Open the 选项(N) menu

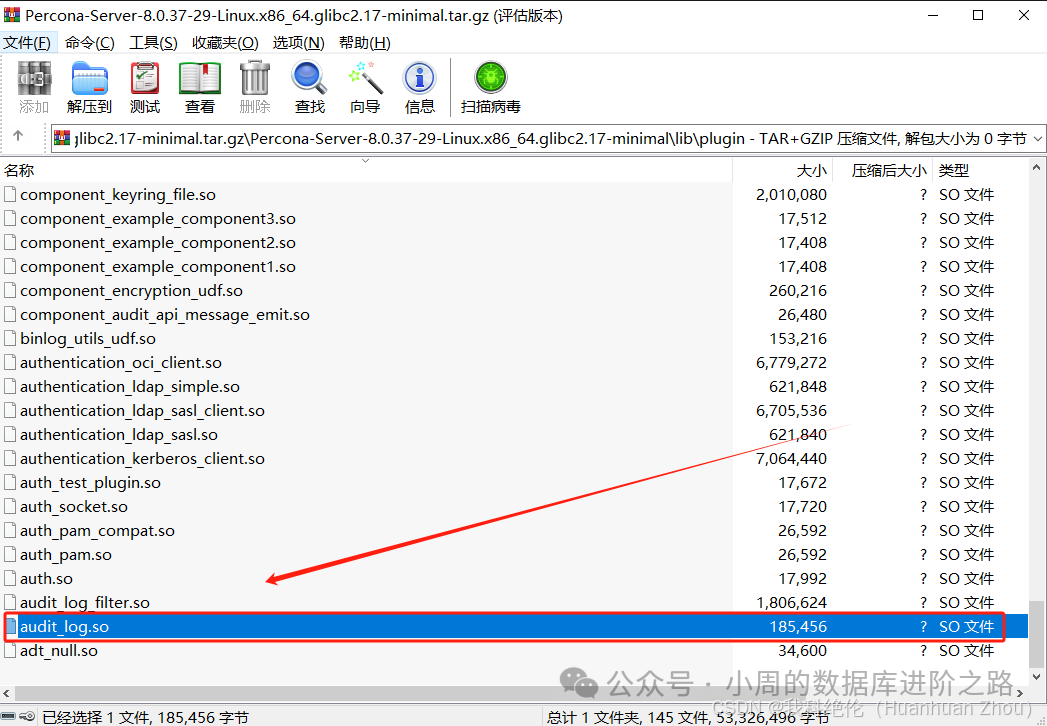tap(297, 42)
